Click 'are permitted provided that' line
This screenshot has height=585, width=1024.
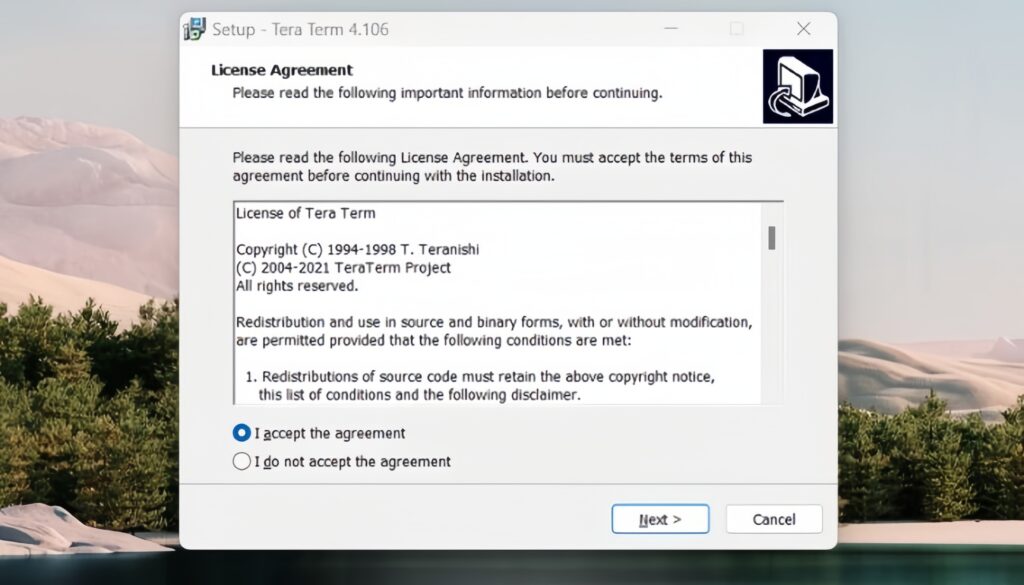434,340
